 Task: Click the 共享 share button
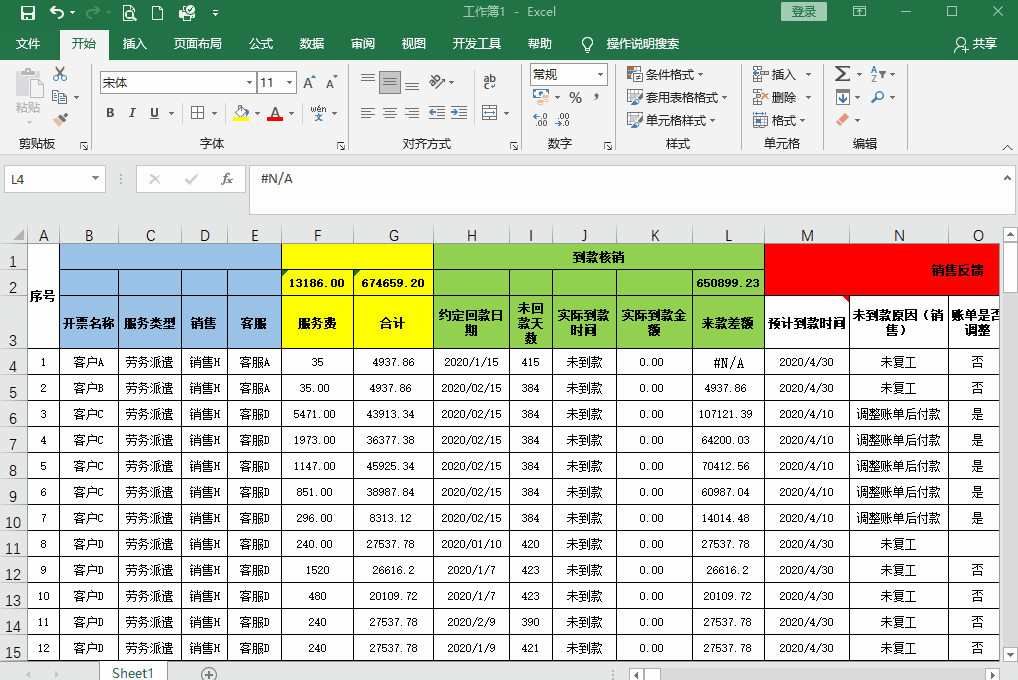tap(976, 44)
